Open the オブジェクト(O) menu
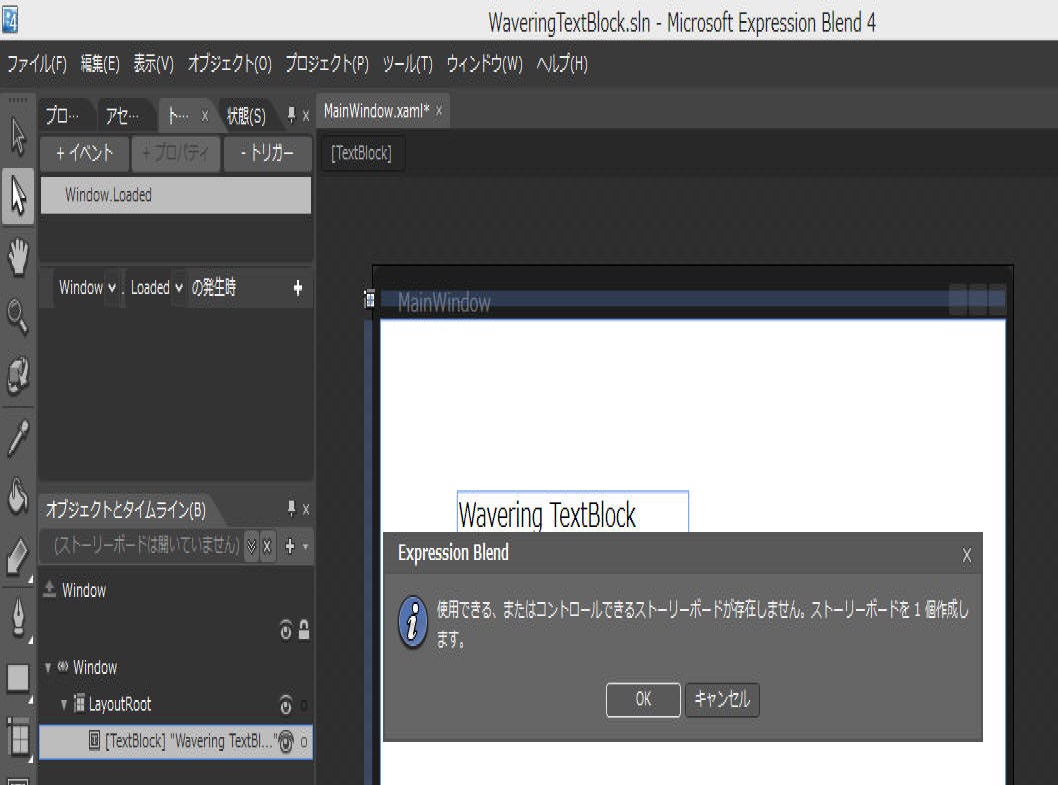 point(229,65)
